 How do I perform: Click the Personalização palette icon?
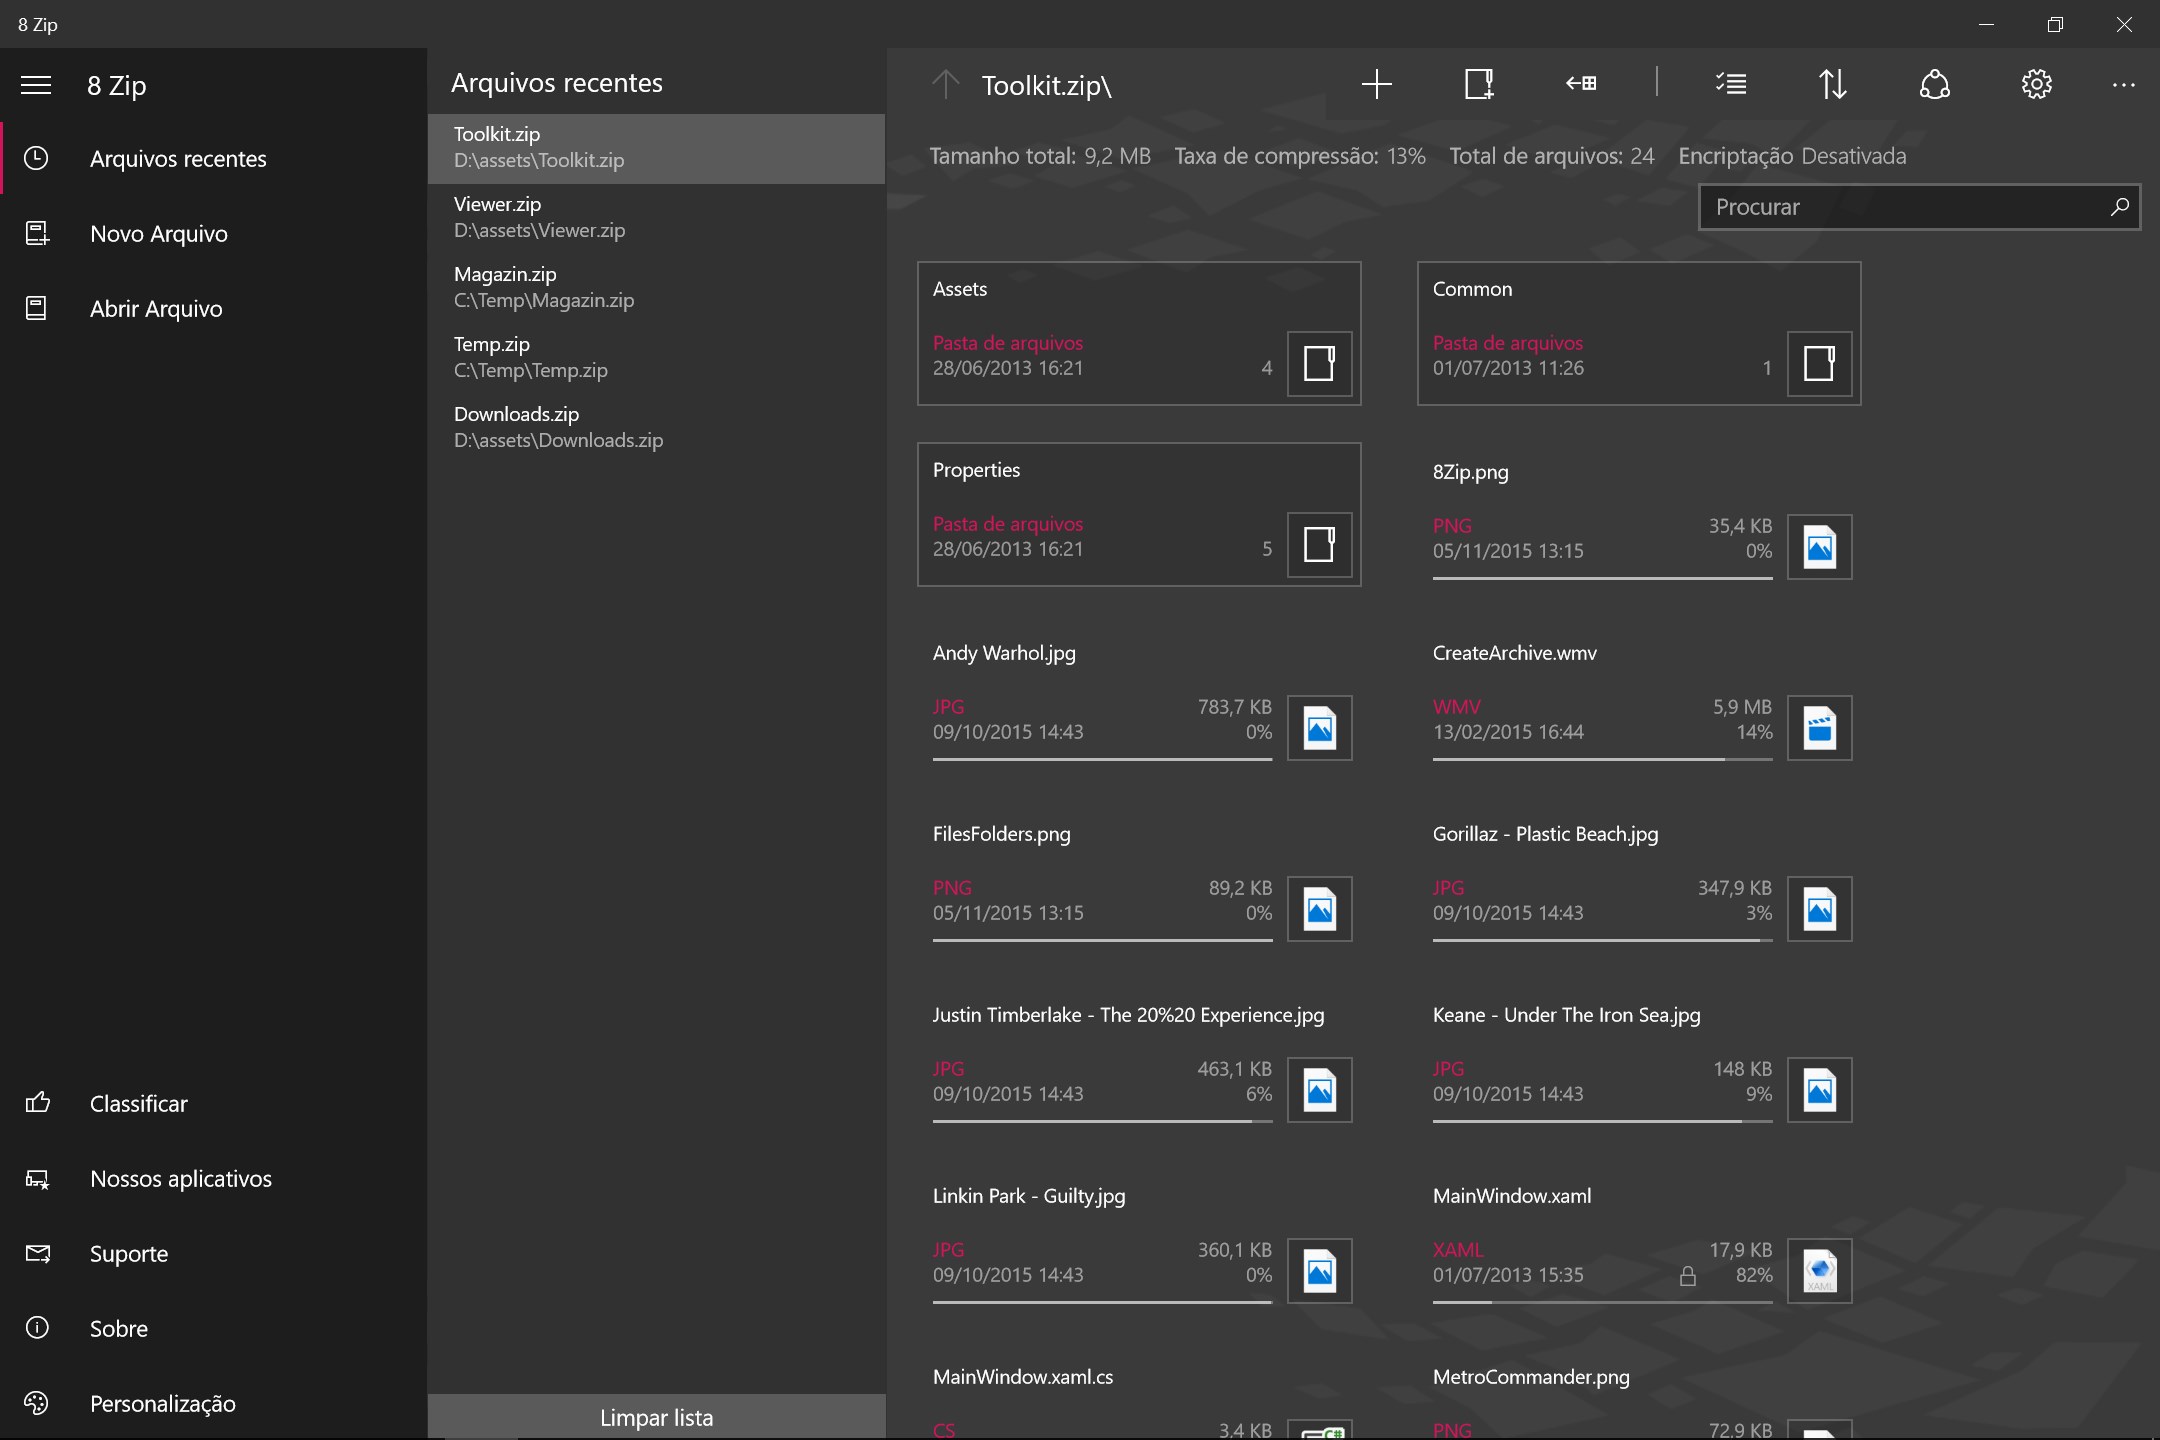(37, 1403)
